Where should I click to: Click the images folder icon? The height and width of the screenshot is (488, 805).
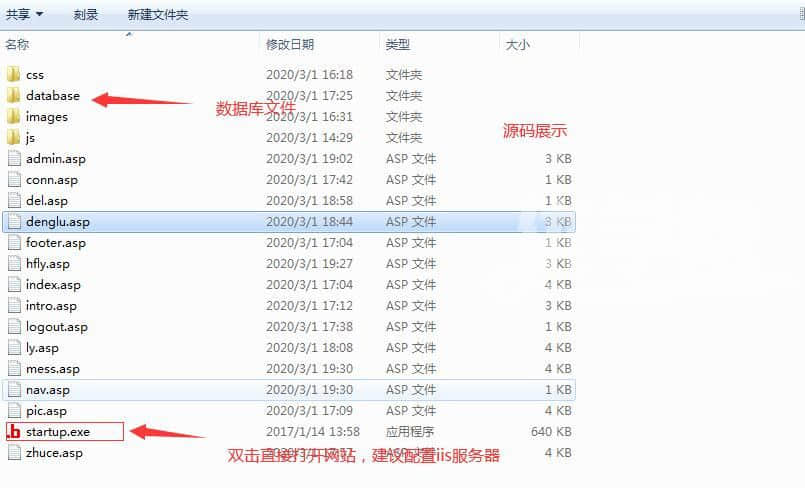[13, 117]
